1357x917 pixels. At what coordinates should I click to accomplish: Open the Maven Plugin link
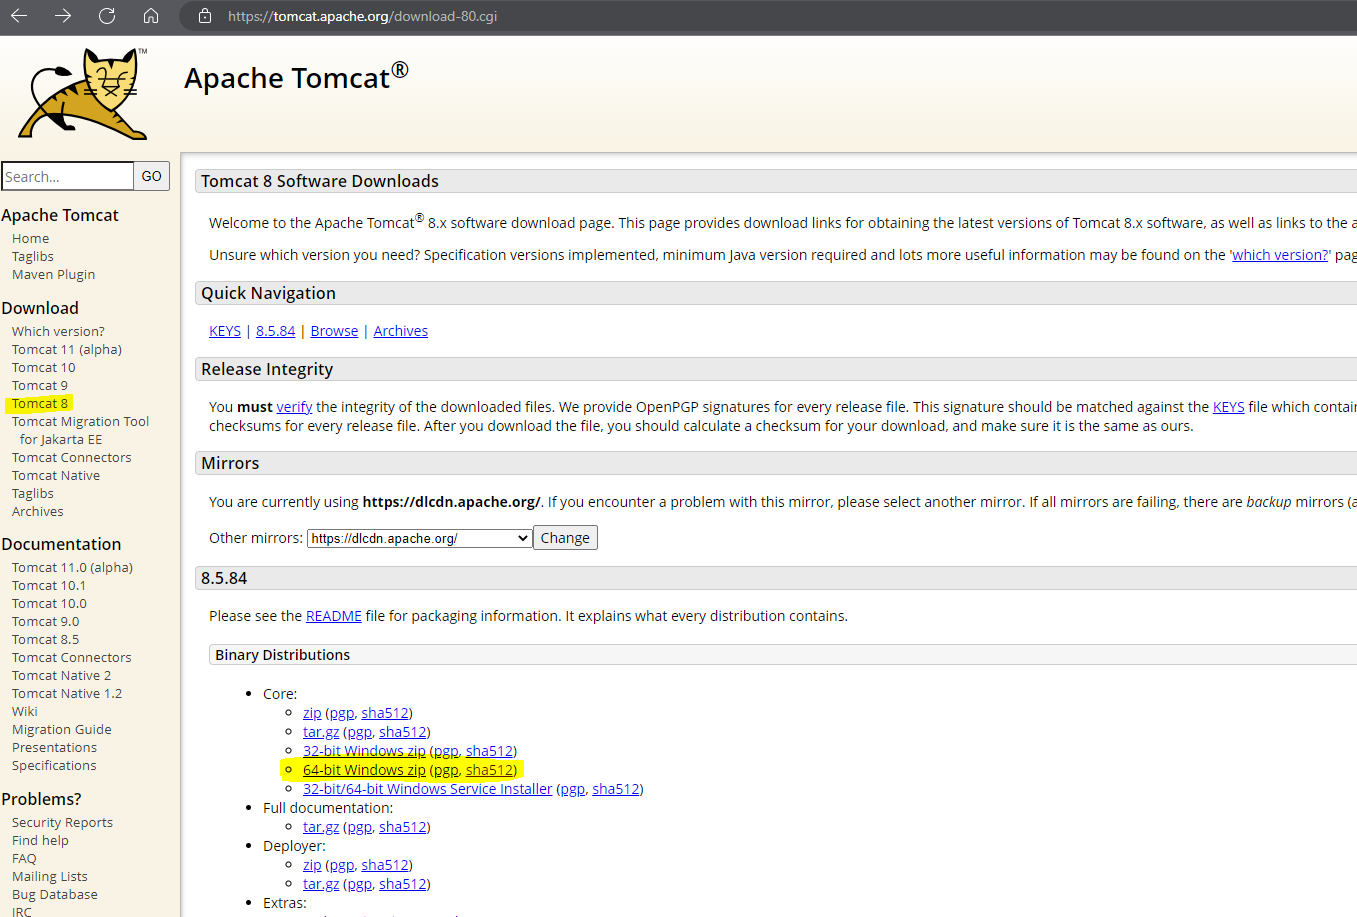point(54,274)
